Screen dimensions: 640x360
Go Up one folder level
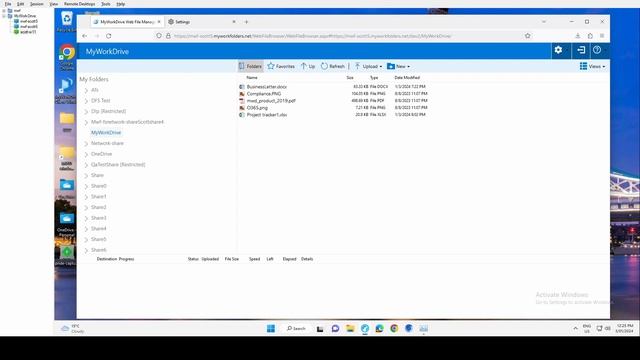tap(308, 66)
